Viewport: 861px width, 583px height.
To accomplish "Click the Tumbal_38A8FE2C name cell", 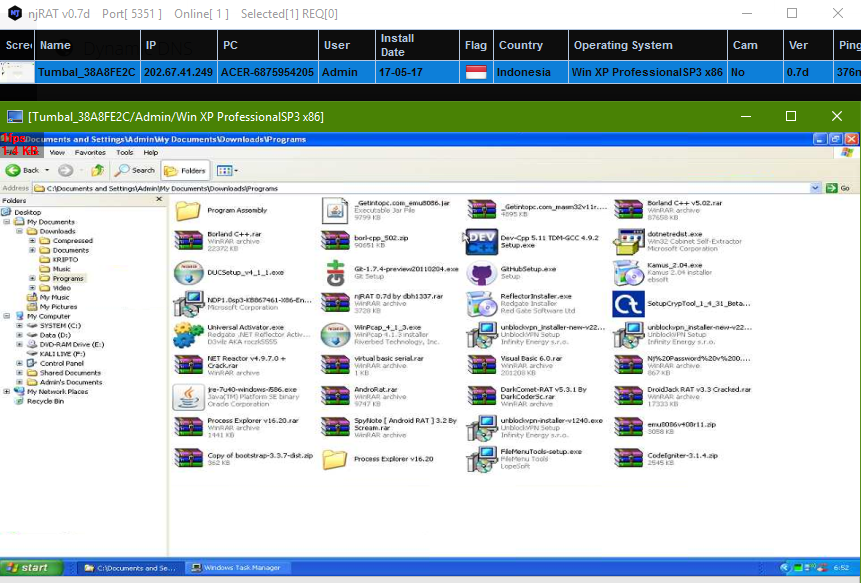I will (x=87, y=72).
